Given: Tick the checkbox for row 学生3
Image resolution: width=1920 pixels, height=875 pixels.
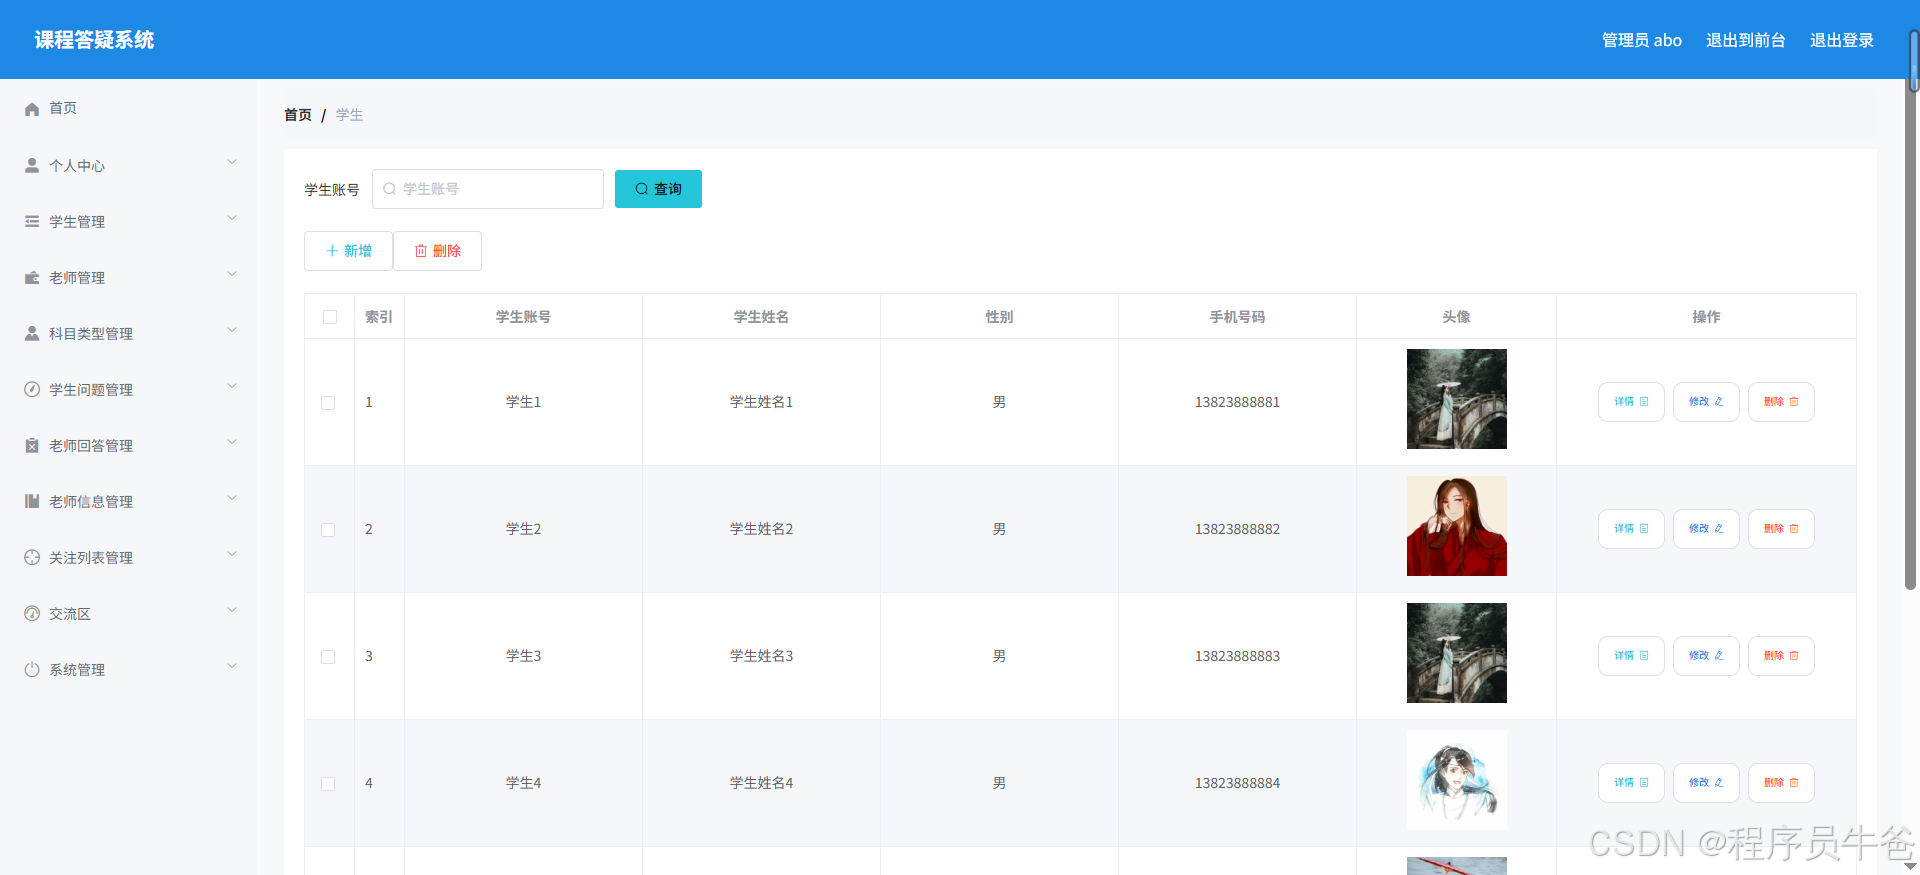Looking at the screenshot, I should point(328,657).
